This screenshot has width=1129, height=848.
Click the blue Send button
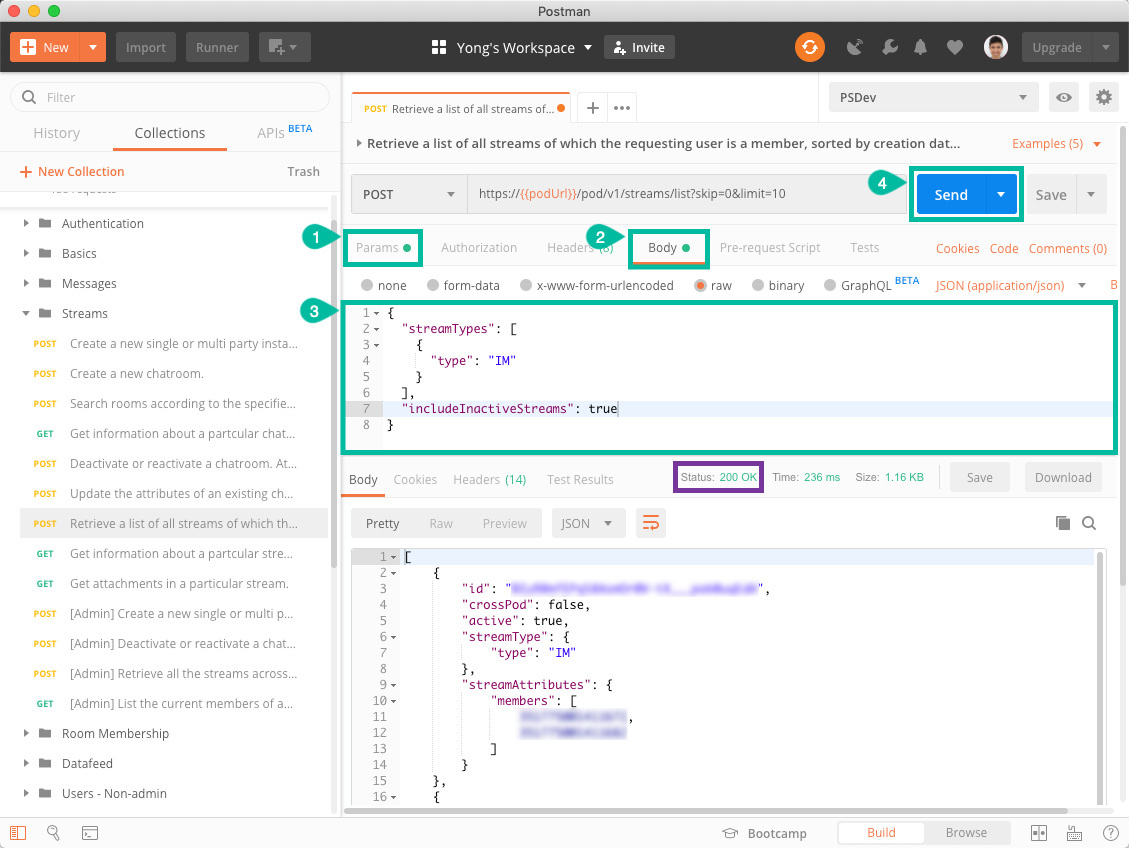point(950,194)
